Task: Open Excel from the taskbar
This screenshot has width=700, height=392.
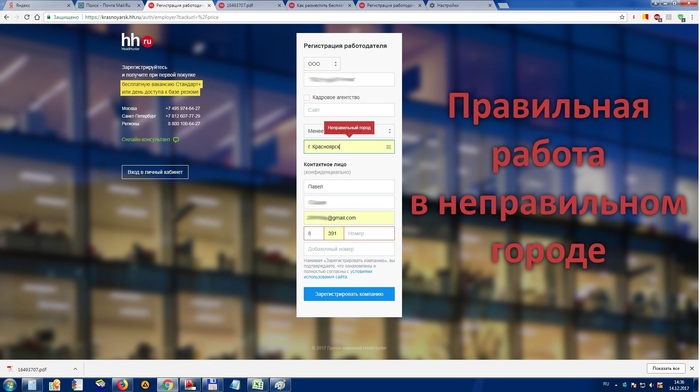Action: pos(258,384)
